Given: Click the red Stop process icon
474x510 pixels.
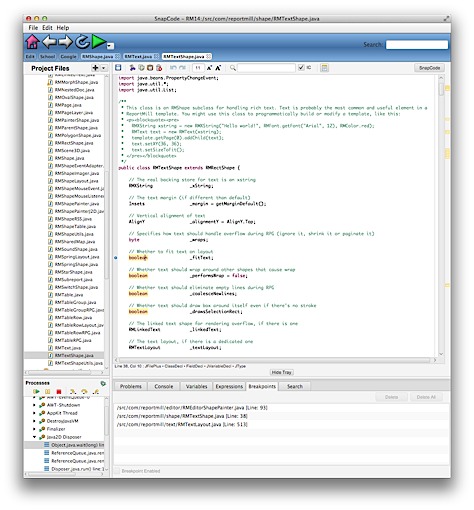Looking at the screenshot, I should (x=59, y=391).
